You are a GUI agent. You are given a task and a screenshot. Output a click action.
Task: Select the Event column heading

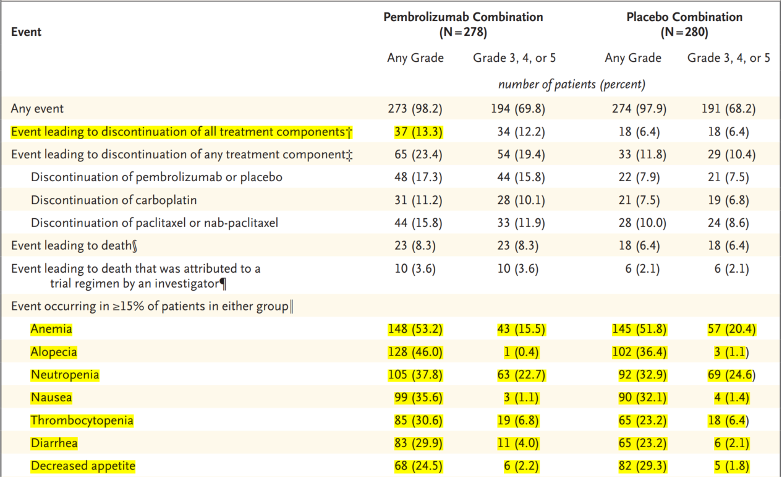(28, 32)
